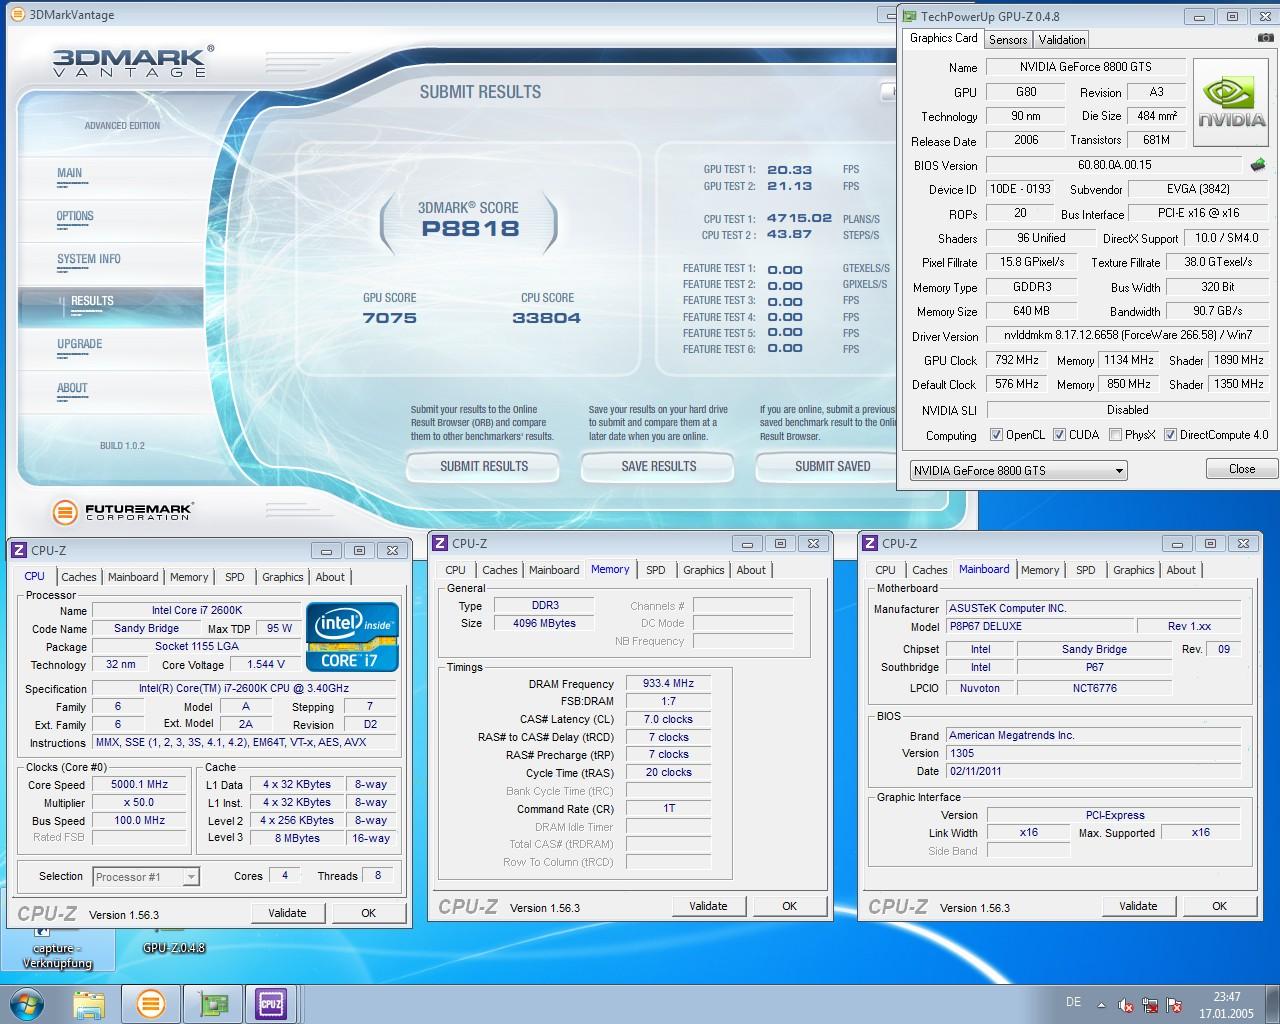The image size is (1280, 1024).
Task: Select RESULTS in 3DMark sidebar
Action: tap(110, 306)
